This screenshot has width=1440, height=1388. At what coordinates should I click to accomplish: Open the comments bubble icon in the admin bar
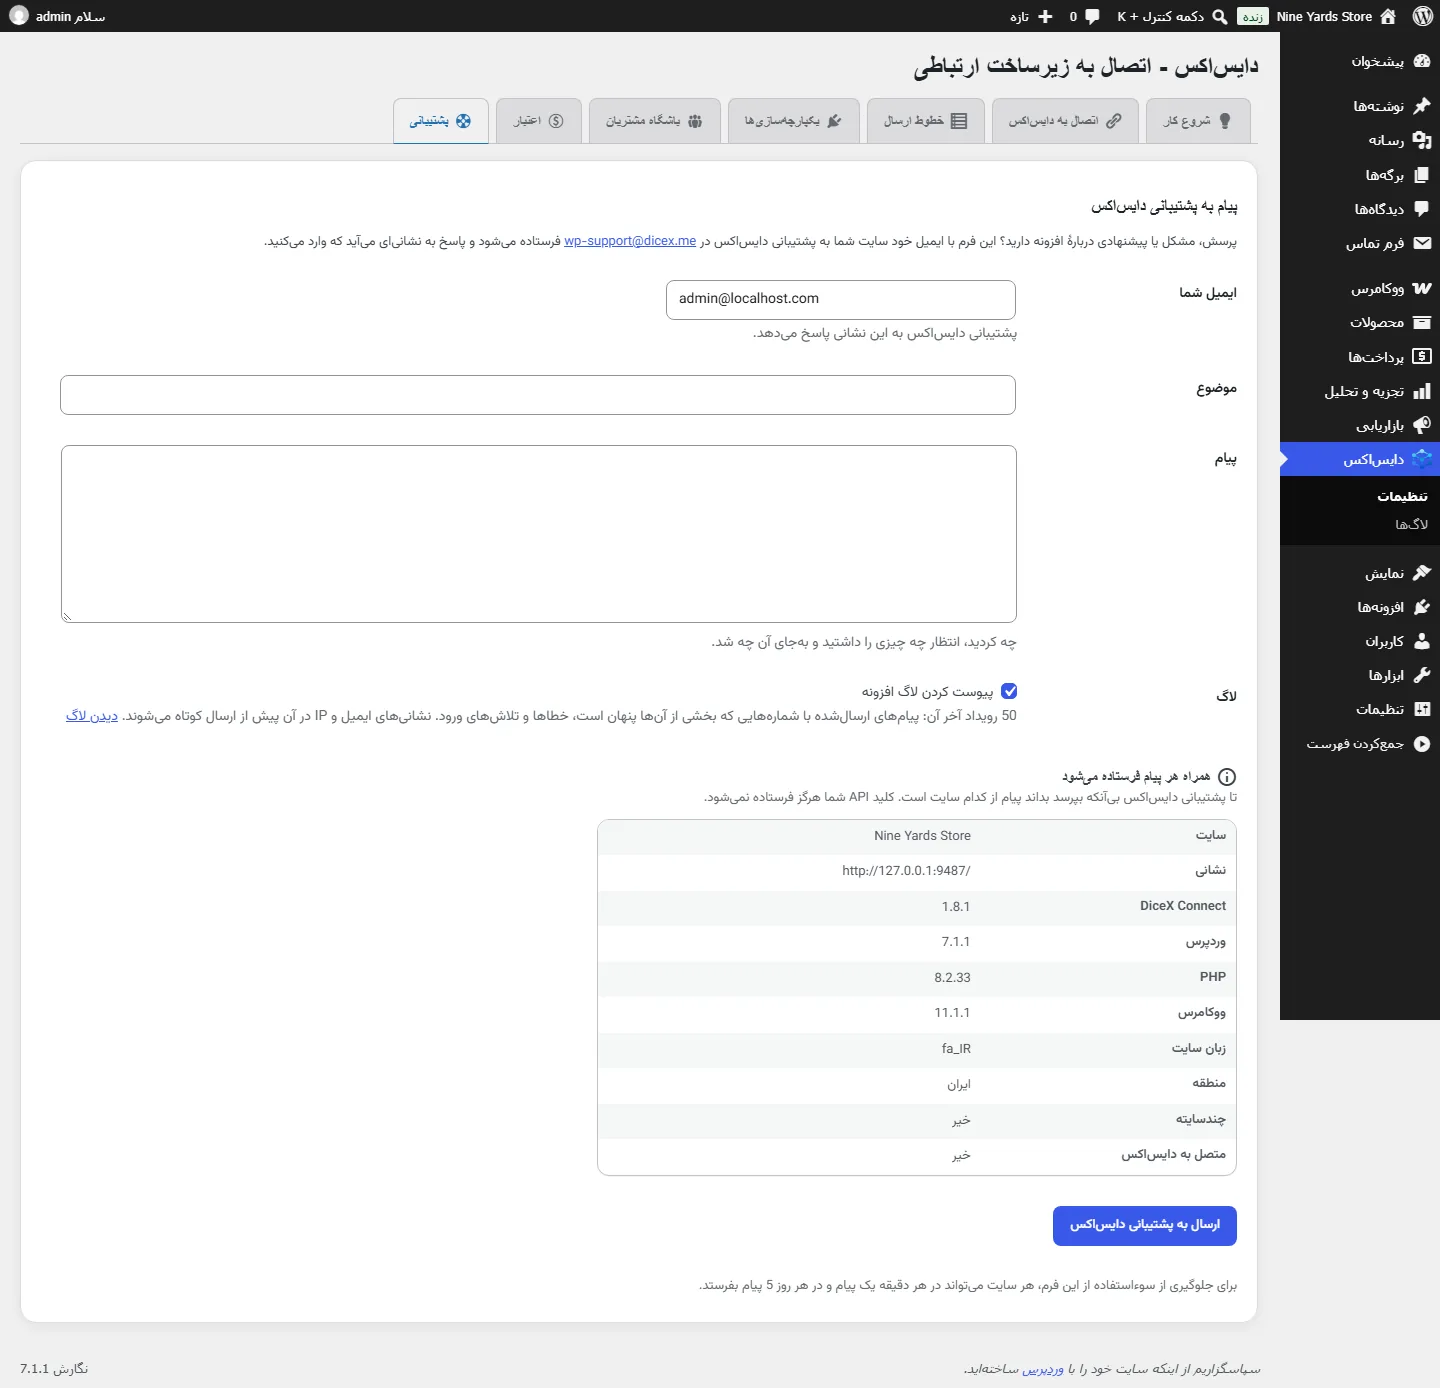click(1092, 17)
